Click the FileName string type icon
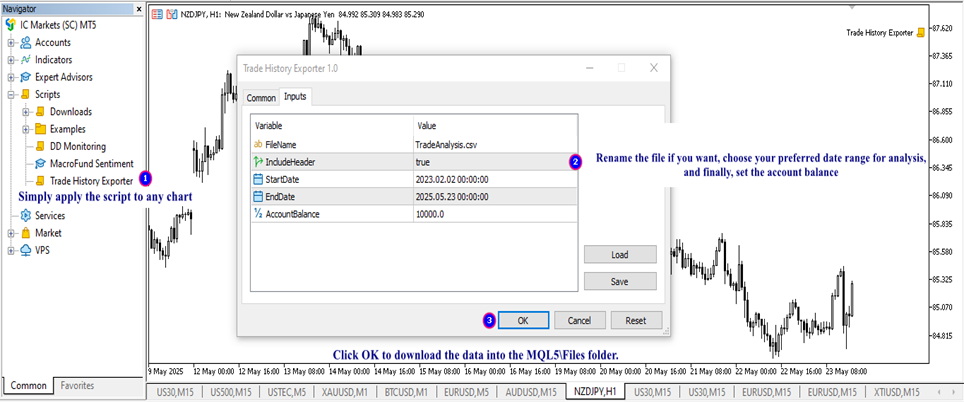This screenshot has height=402, width=964. 258,145
